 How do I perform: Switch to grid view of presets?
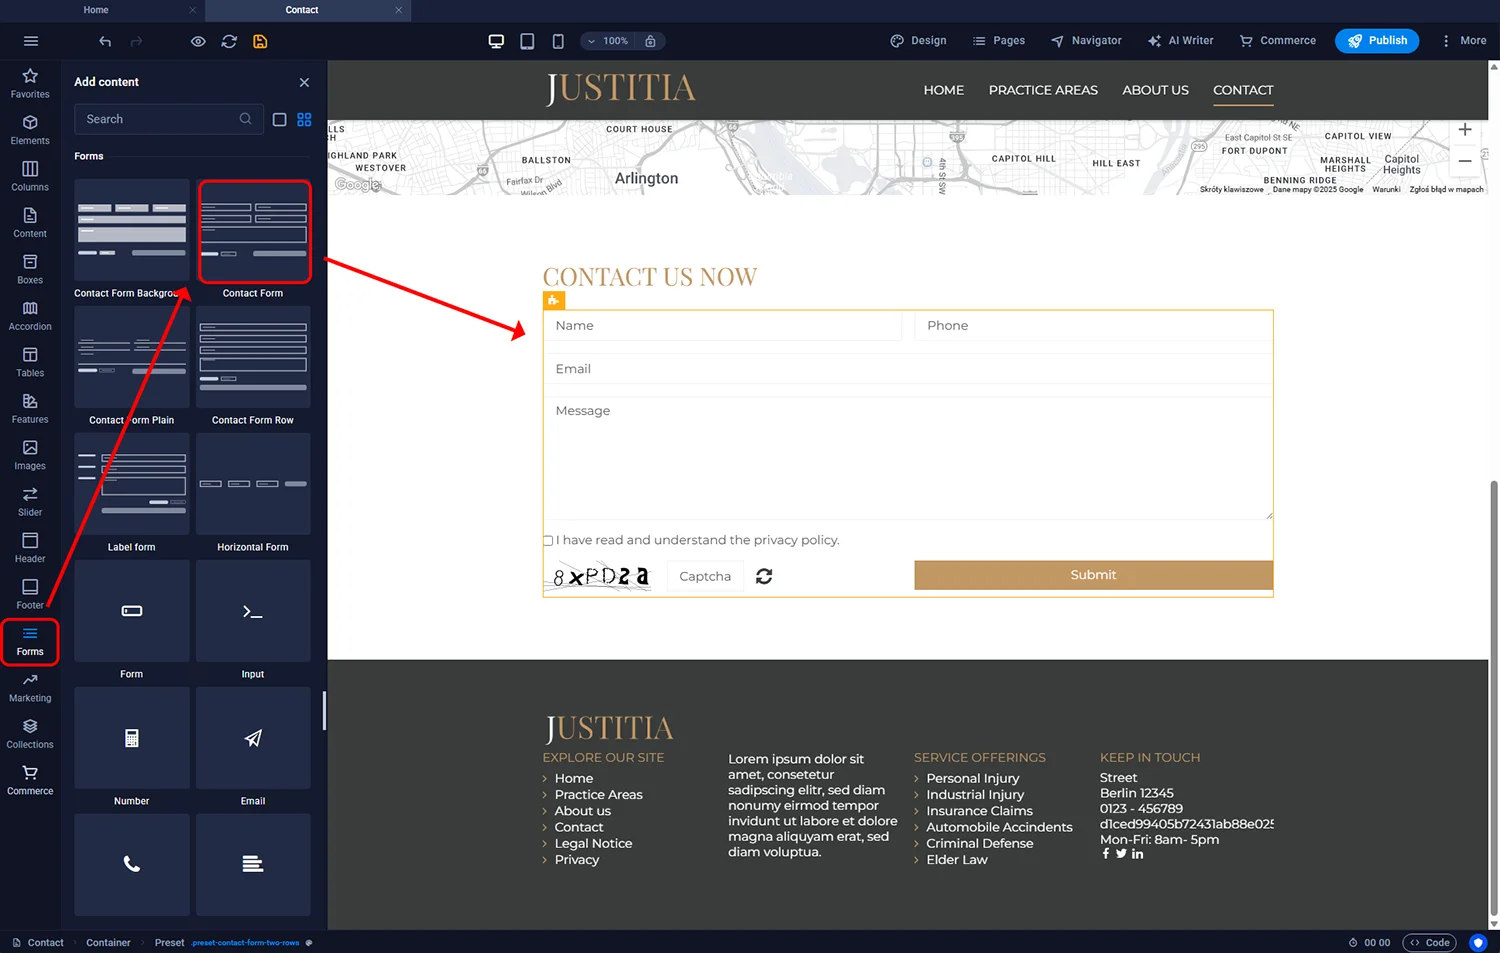[x=304, y=120]
